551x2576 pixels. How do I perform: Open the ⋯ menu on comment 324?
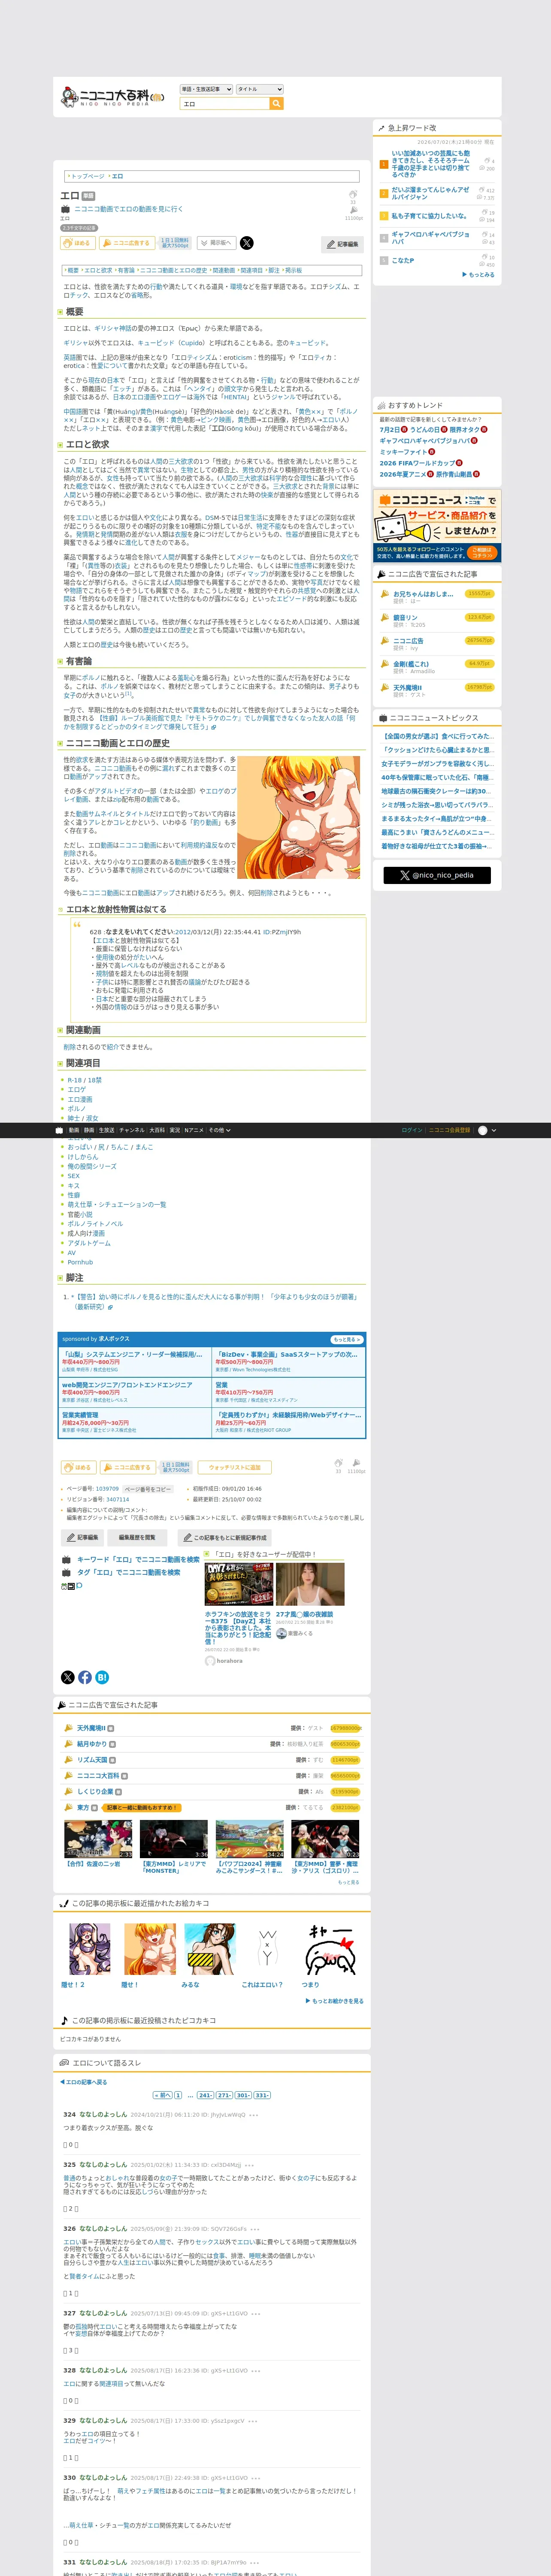tap(254, 2115)
